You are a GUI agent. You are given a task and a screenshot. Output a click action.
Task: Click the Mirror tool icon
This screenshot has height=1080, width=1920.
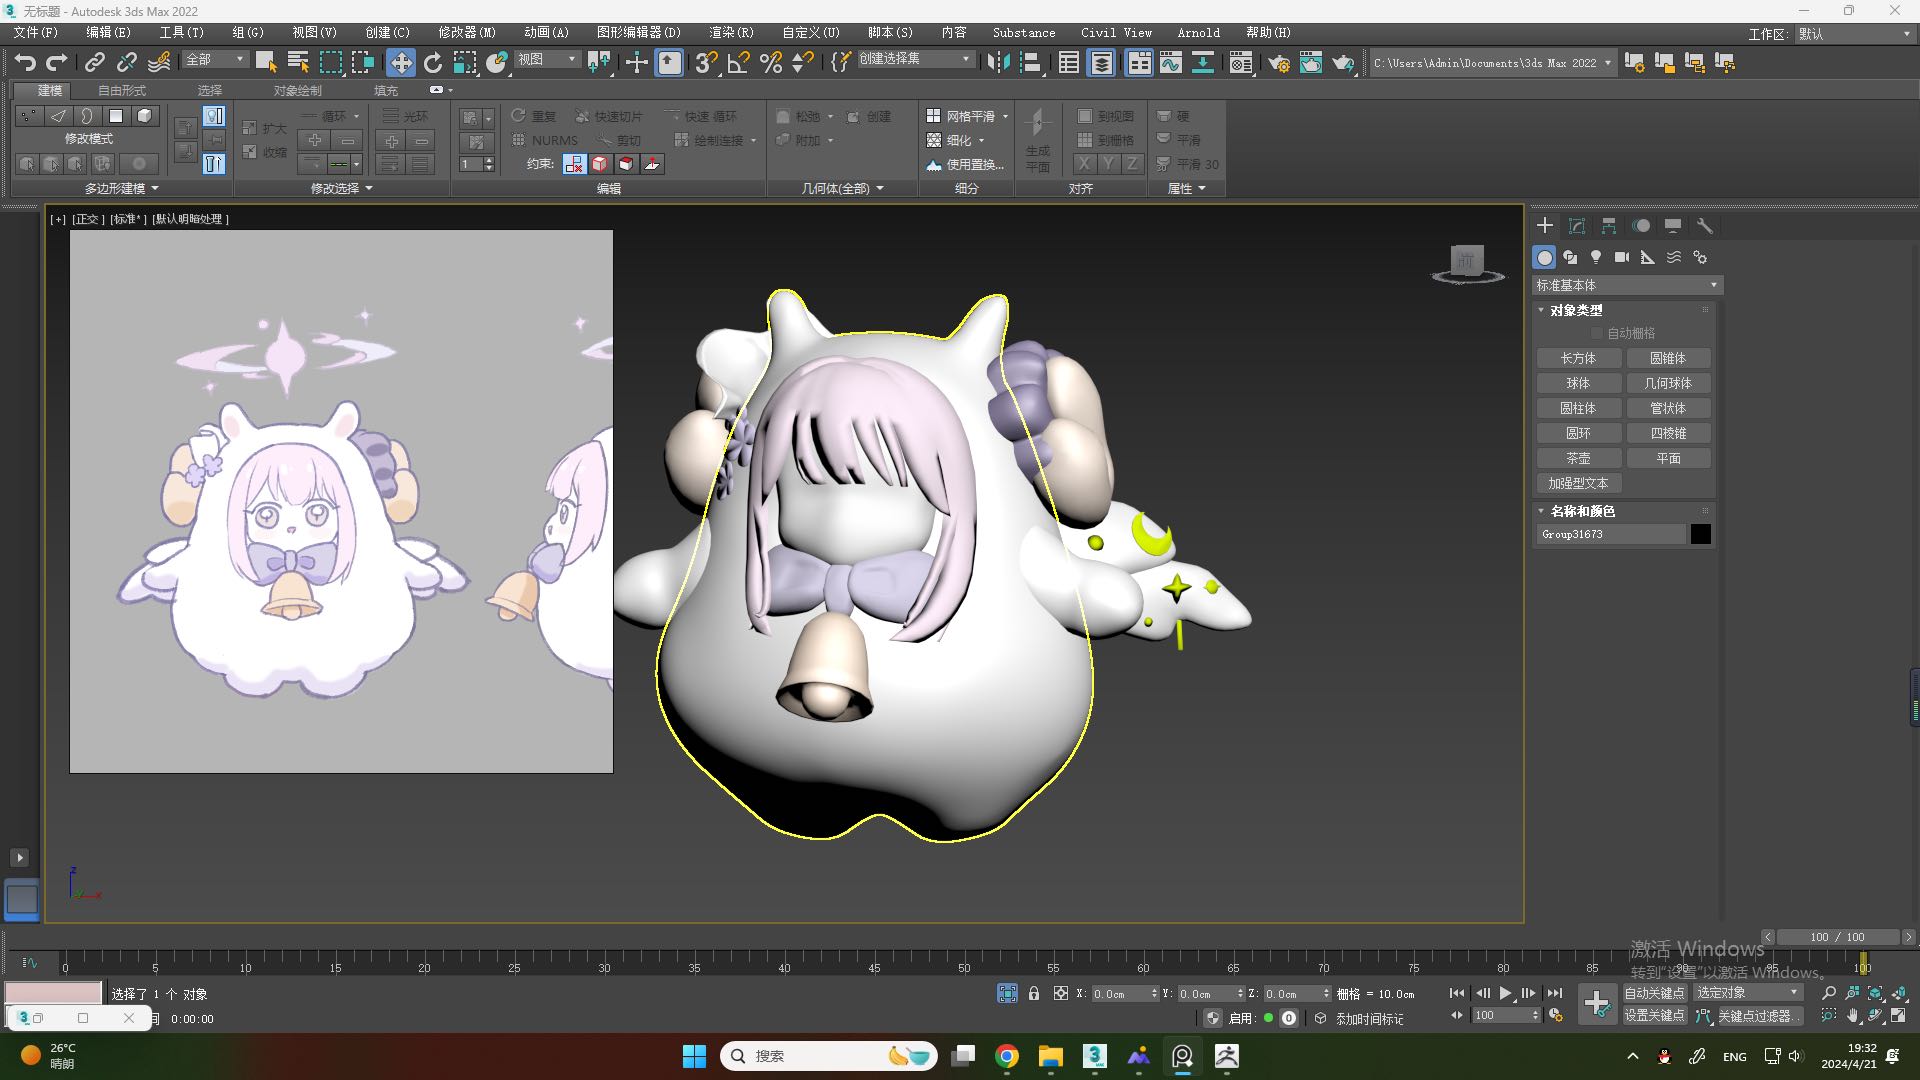pyautogui.click(x=998, y=63)
